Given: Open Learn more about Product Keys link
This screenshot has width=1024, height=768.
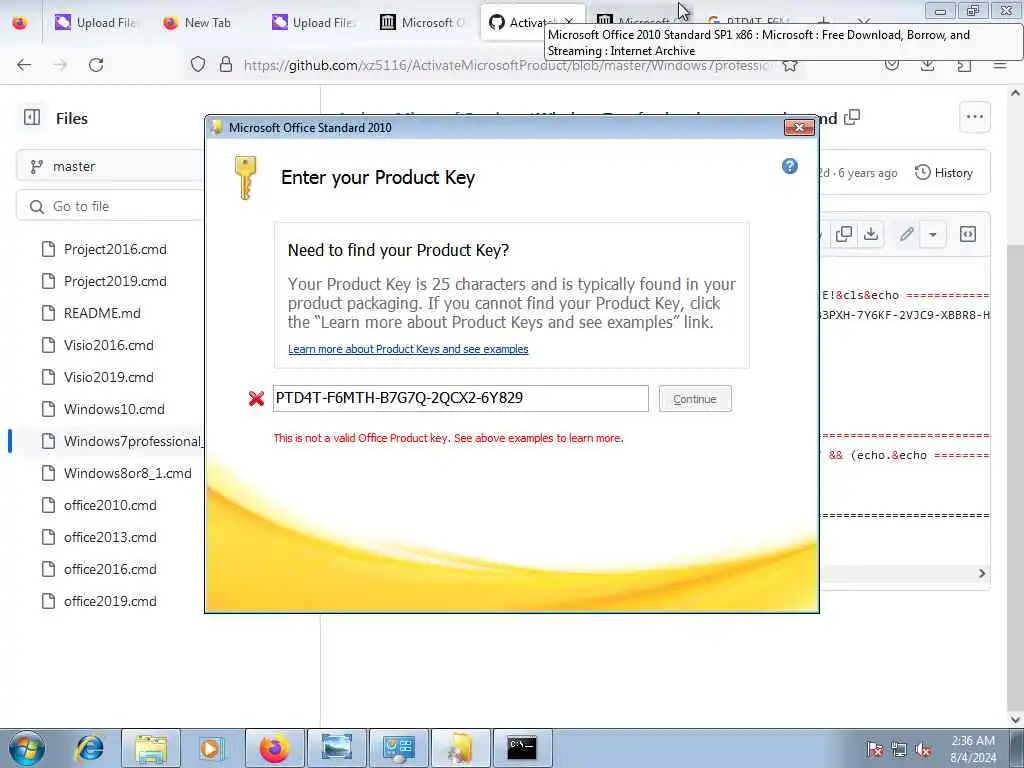Looking at the screenshot, I should pyautogui.click(x=408, y=349).
